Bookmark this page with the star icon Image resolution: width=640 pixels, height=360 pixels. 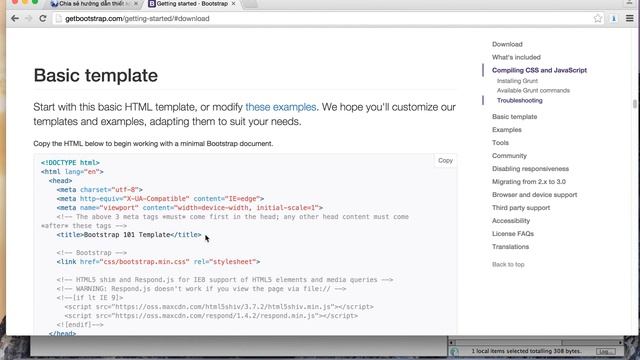598,18
